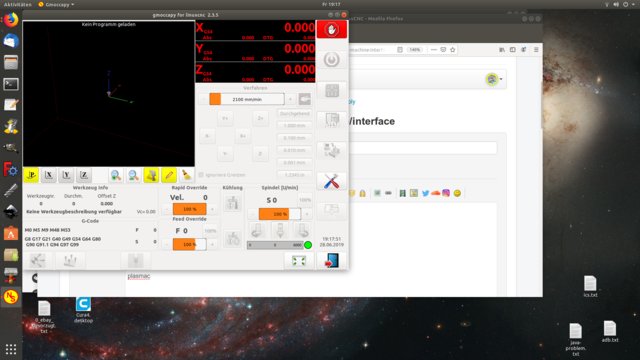The width and height of the screenshot is (640, 360).
Task: Select Y view button in preview toolbar
Action: click(66, 176)
